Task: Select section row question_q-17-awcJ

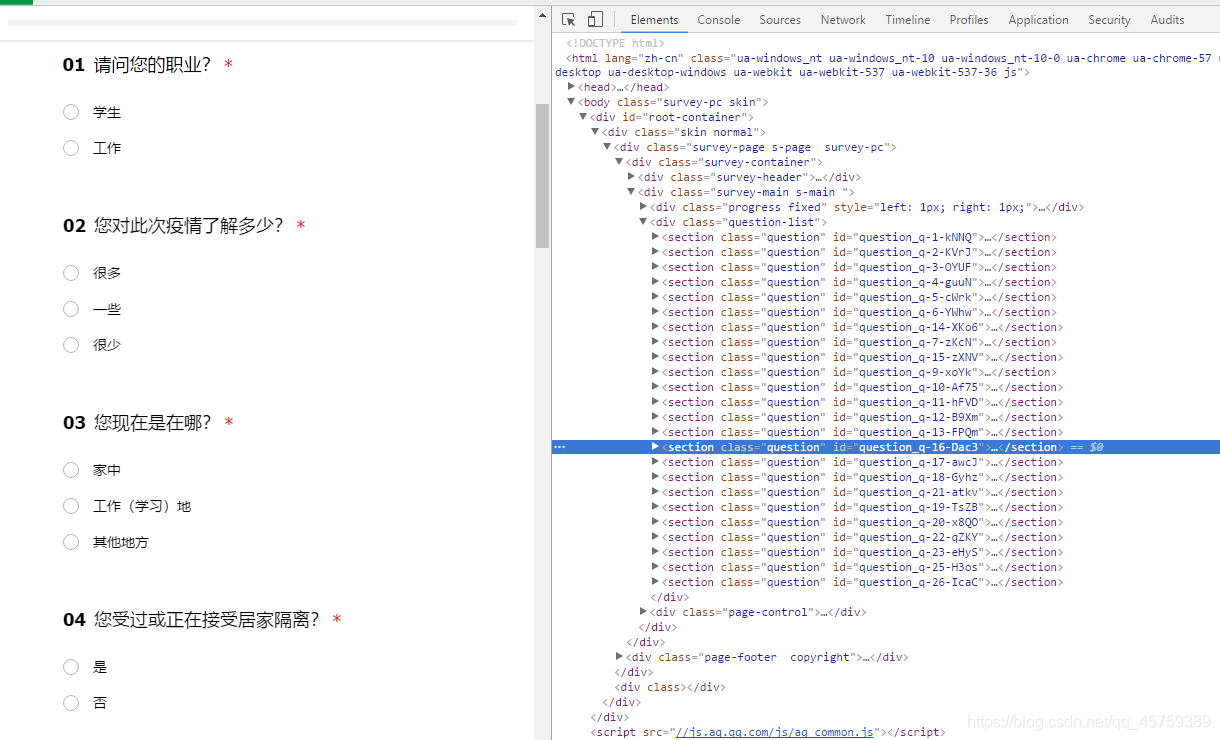Action: click(862, 462)
